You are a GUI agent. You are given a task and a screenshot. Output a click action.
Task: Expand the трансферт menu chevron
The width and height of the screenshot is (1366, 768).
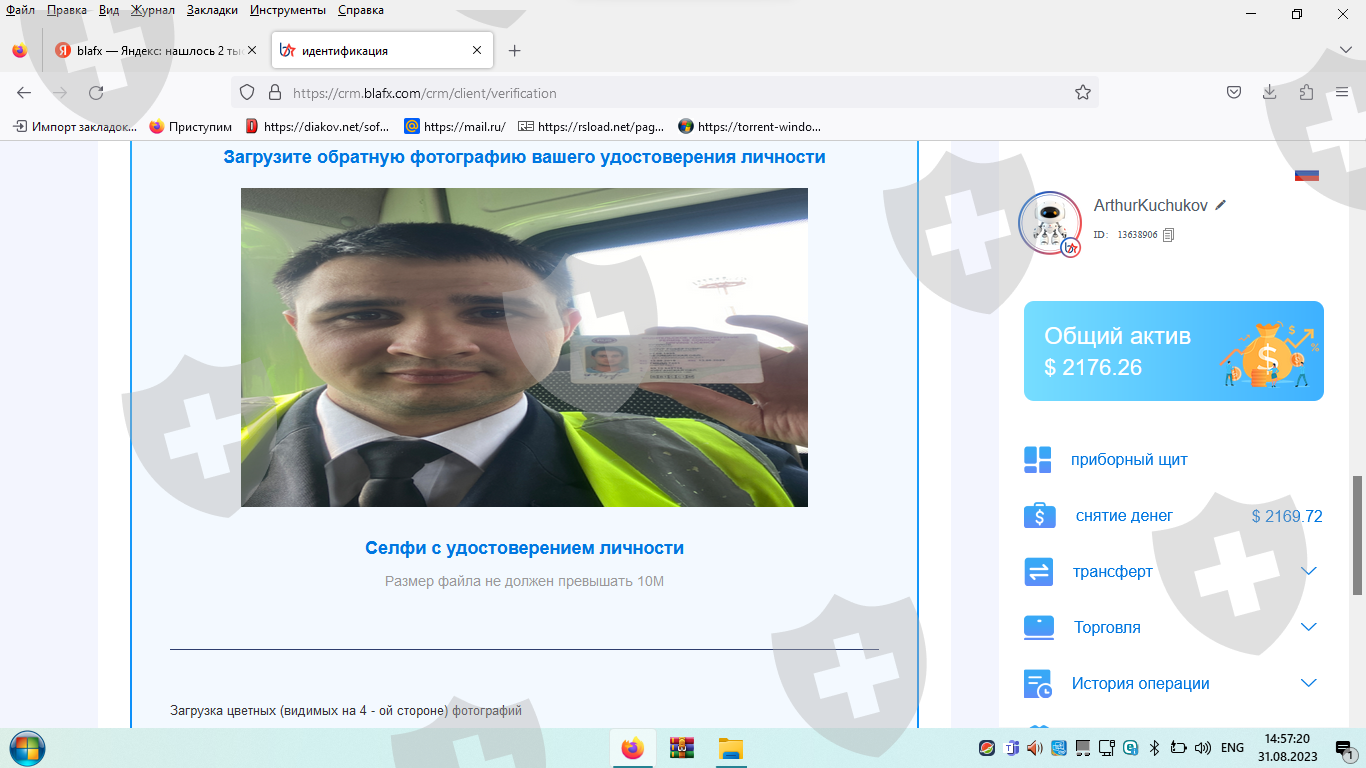(1308, 571)
